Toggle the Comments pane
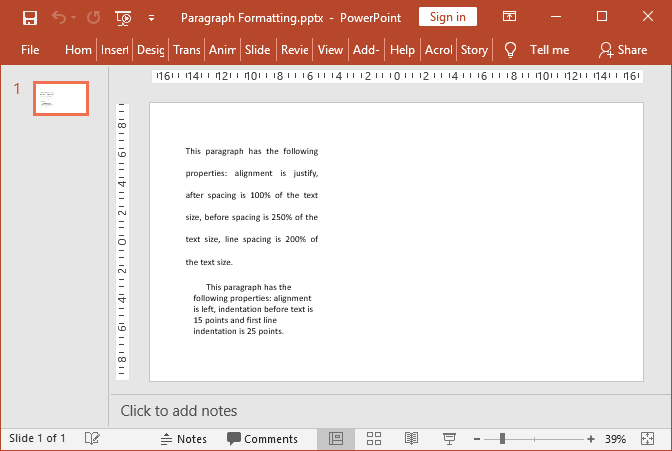Image resolution: width=672 pixels, height=451 pixels. point(262,438)
